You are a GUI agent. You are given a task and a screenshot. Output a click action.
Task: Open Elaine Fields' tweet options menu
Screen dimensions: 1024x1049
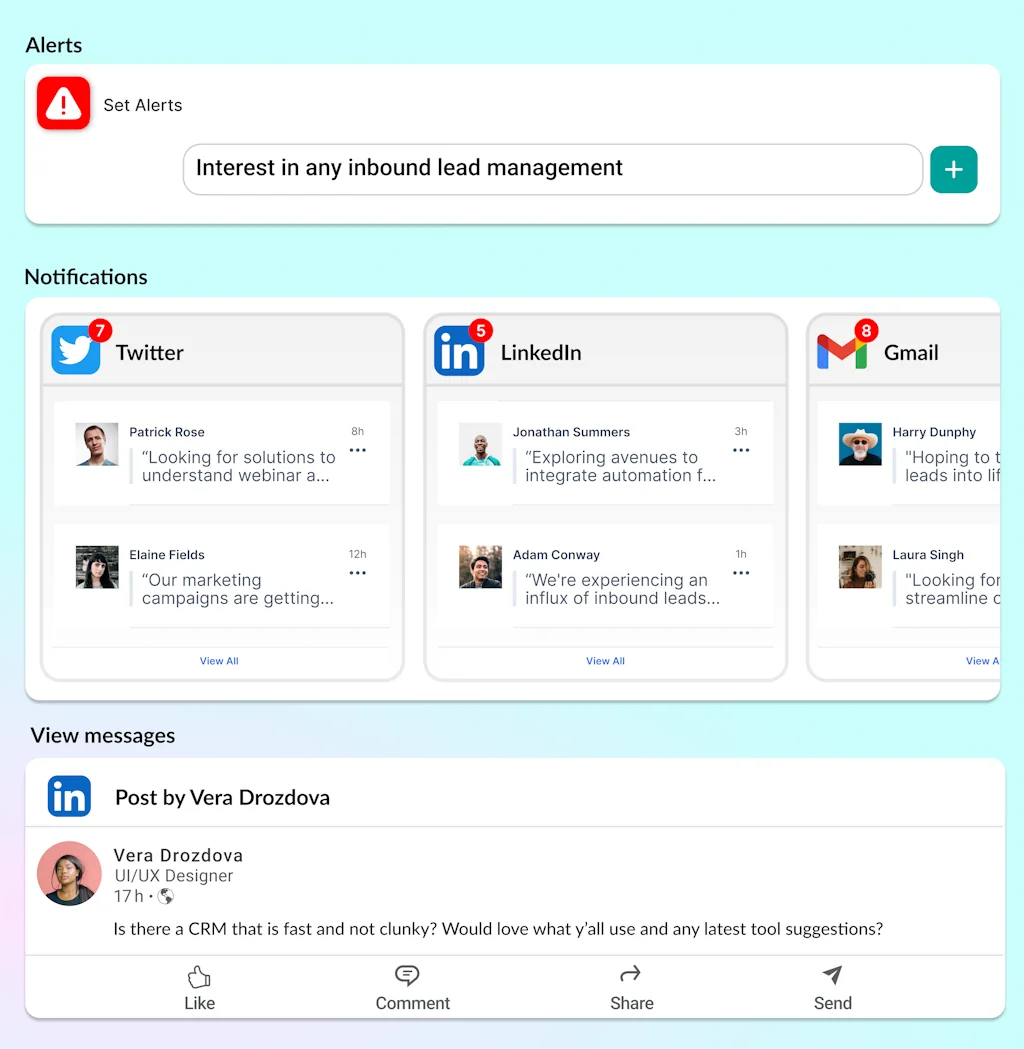click(x=357, y=573)
